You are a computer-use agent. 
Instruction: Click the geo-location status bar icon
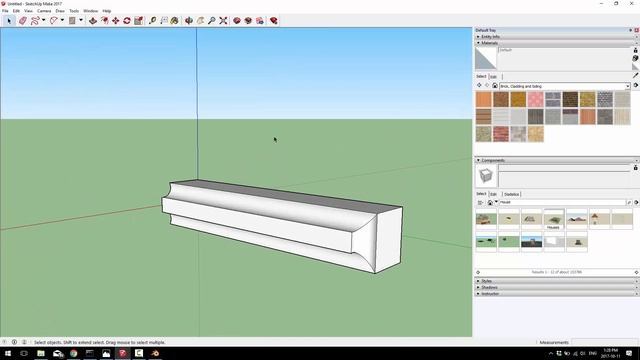(x=4, y=342)
